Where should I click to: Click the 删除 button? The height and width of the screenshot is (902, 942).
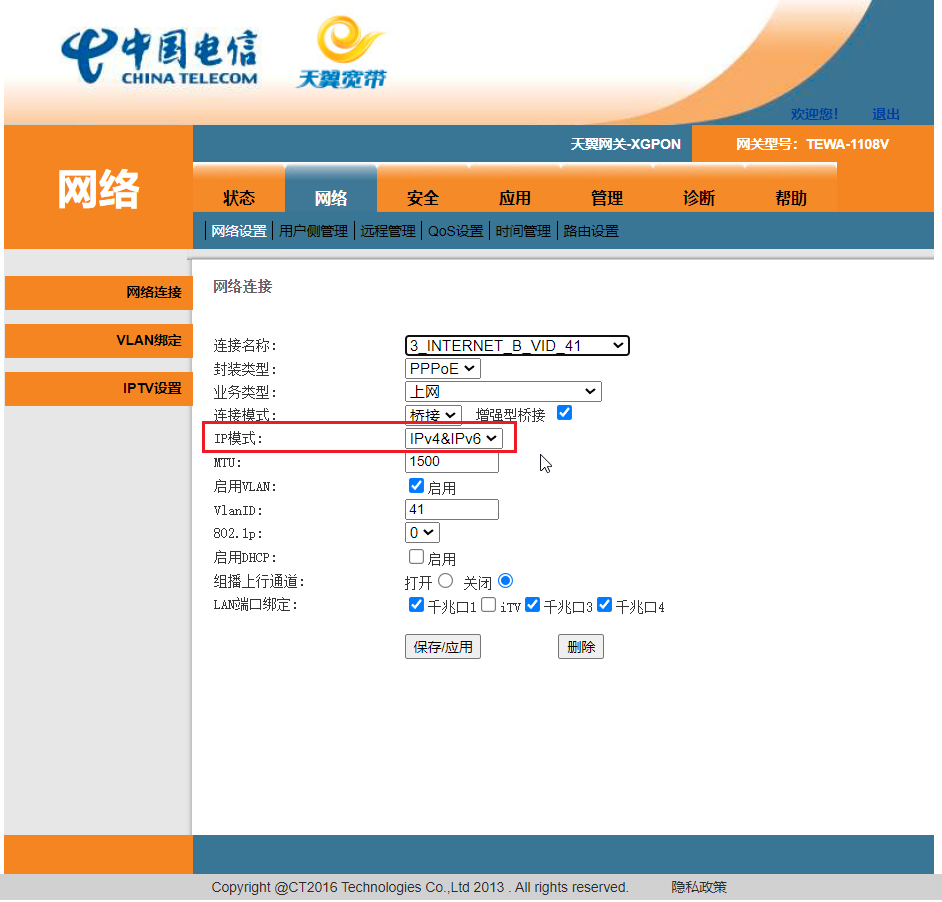pyautogui.click(x=581, y=647)
